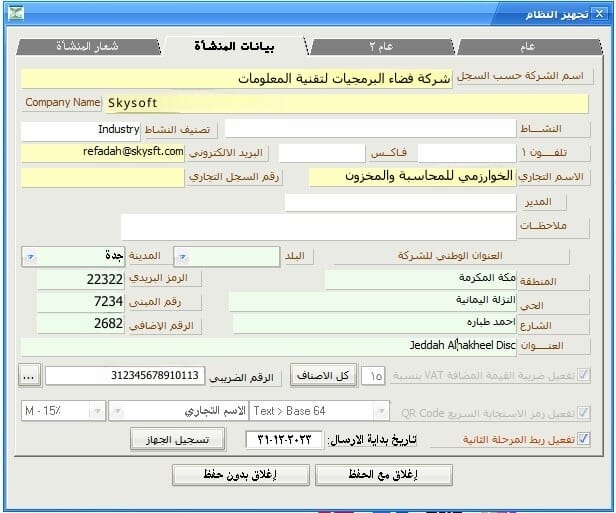Image resolution: width=616 pixels, height=513 pixels.
Task: Toggle the VAT activation checkbox
Action: point(583,375)
